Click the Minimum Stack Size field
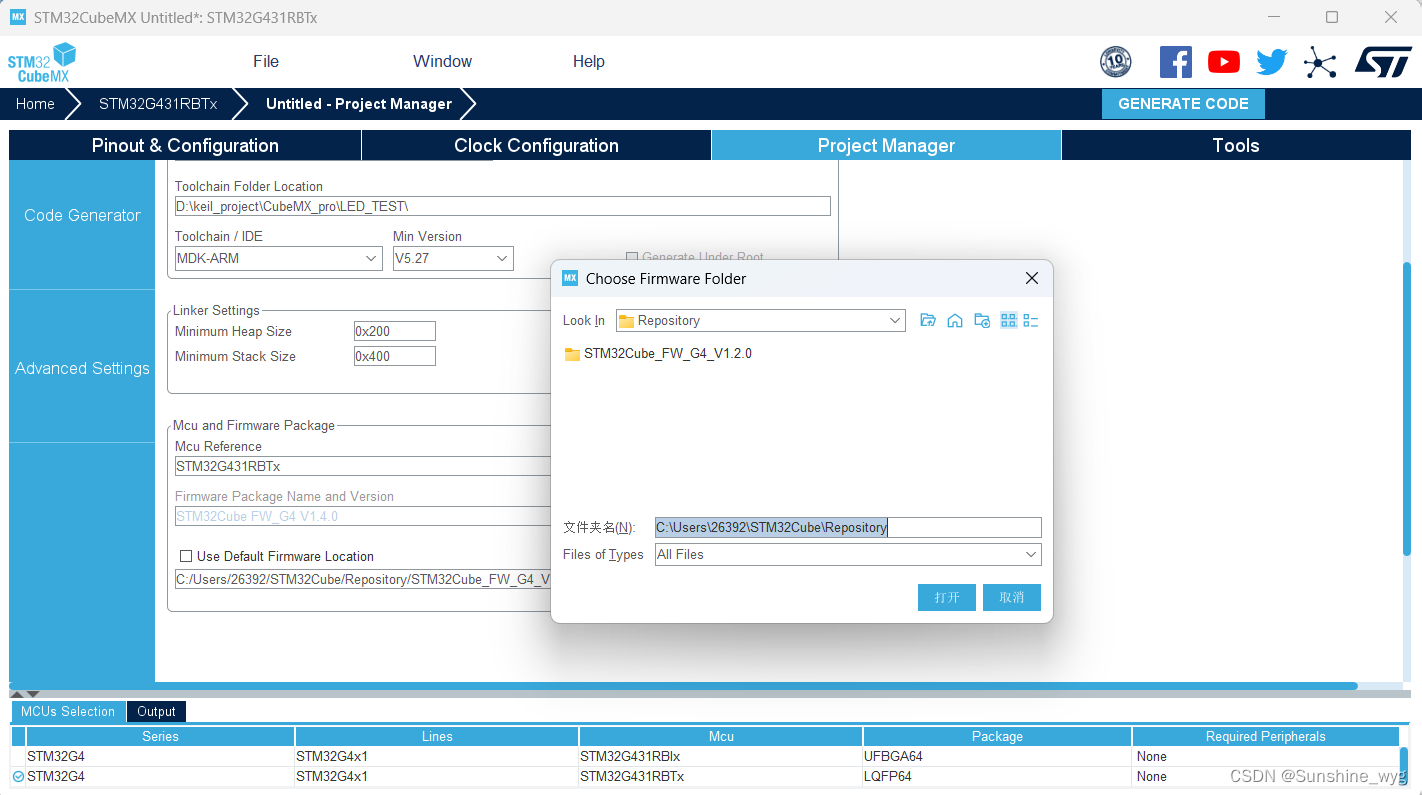Screen dimensions: 1422x795 pos(395,356)
